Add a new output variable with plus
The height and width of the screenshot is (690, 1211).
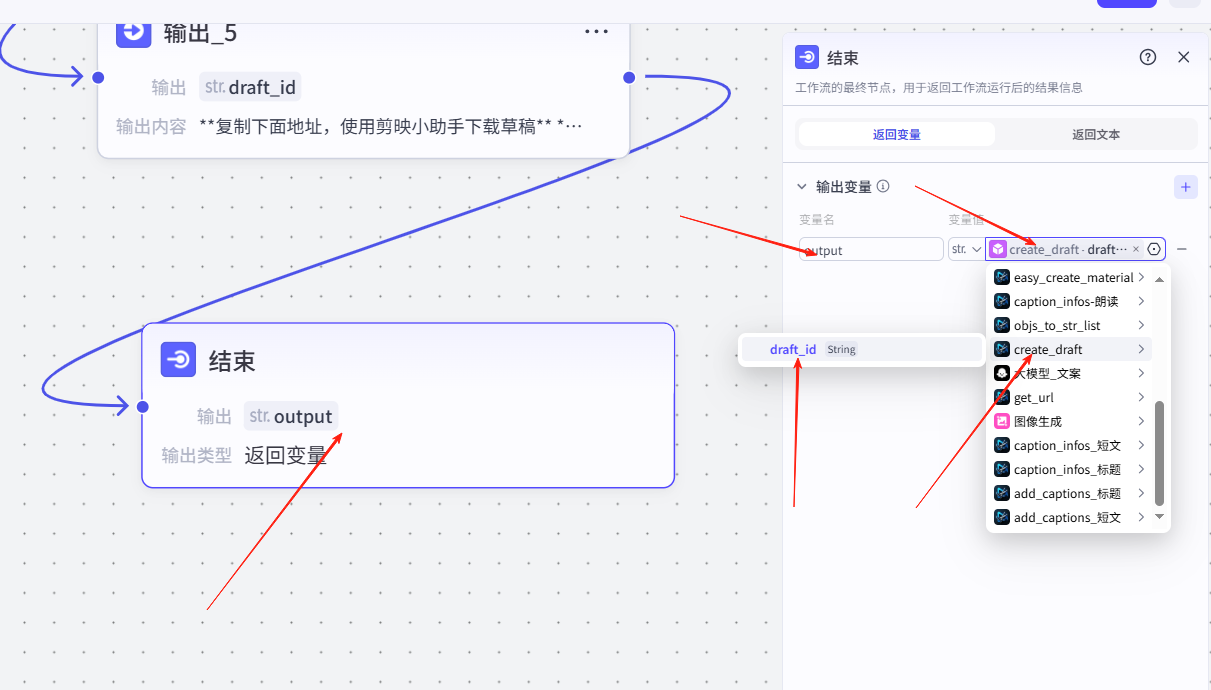pyautogui.click(x=1185, y=187)
